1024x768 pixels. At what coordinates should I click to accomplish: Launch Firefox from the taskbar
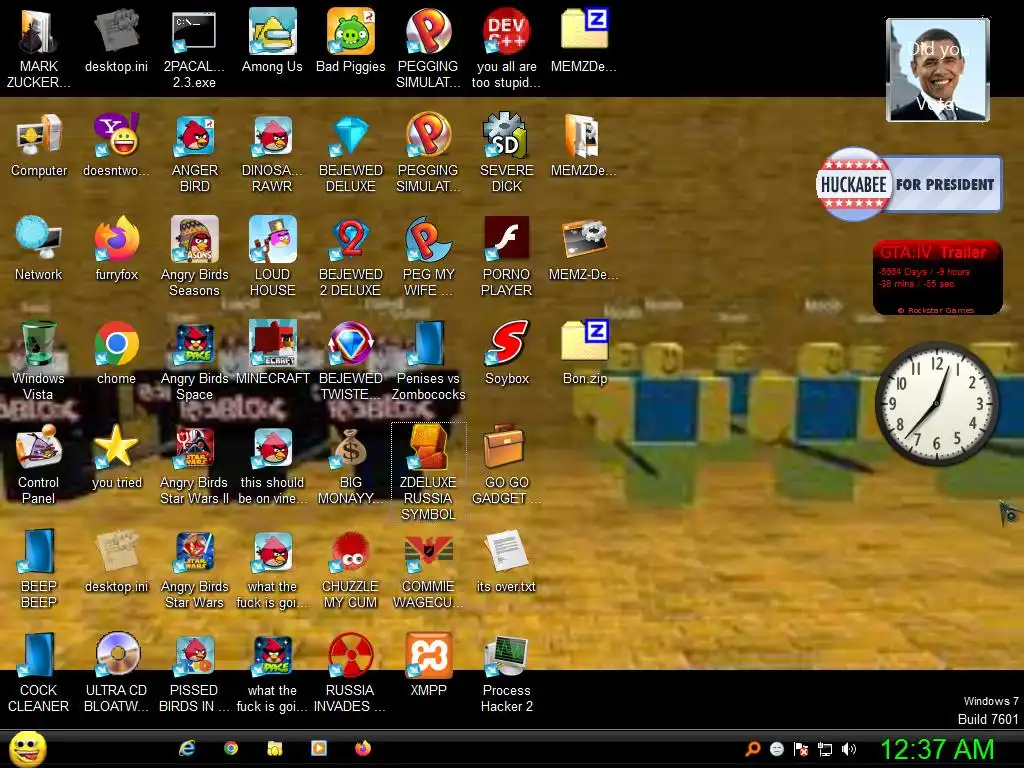(362, 748)
